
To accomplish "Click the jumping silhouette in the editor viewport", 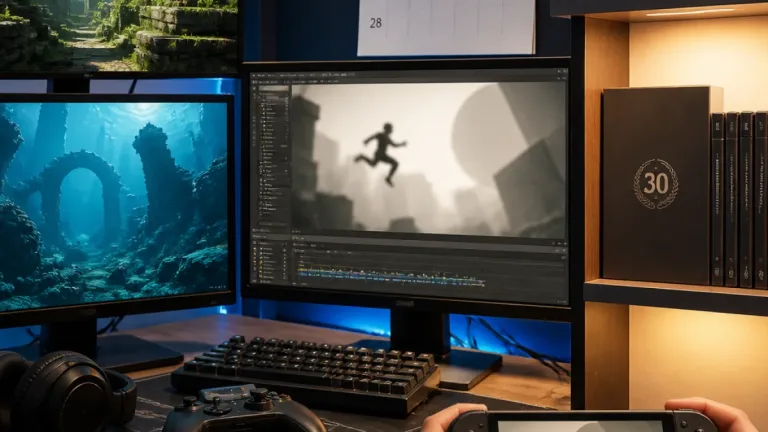I will click(381, 154).
